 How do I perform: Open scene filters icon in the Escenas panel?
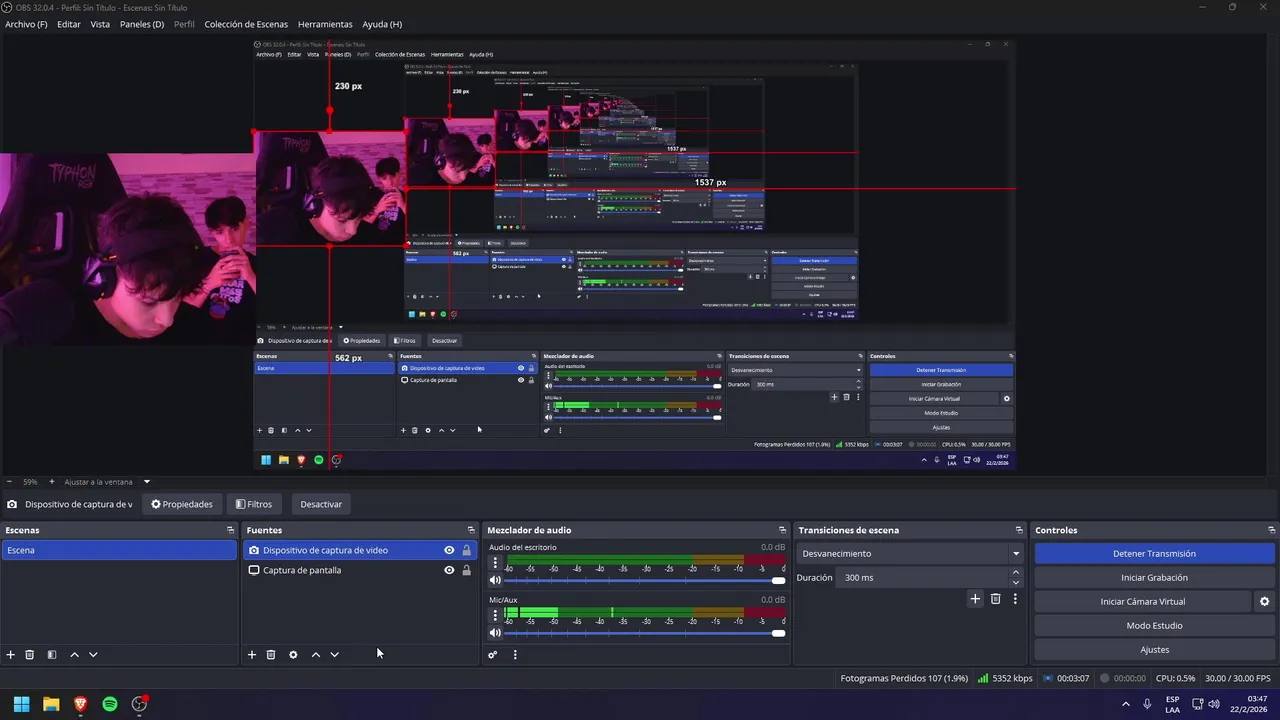tap(52, 655)
